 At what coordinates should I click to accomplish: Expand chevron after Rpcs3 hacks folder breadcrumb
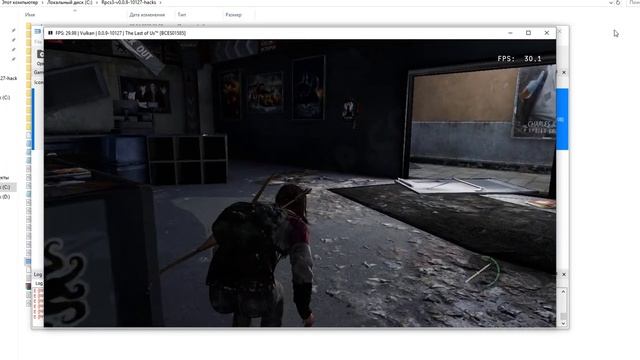coord(160,2)
